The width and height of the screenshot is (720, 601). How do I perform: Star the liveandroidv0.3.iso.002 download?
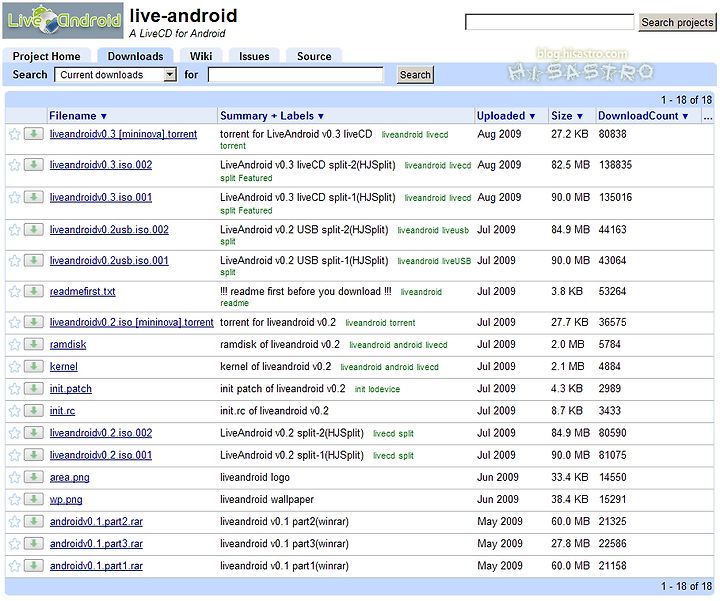pos(15,164)
